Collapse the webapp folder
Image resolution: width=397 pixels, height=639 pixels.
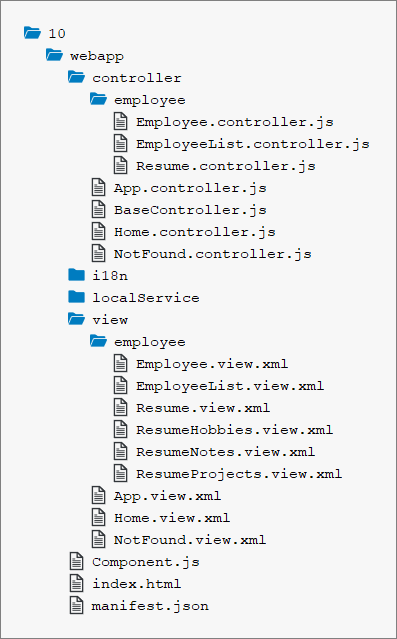pos(55,55)
